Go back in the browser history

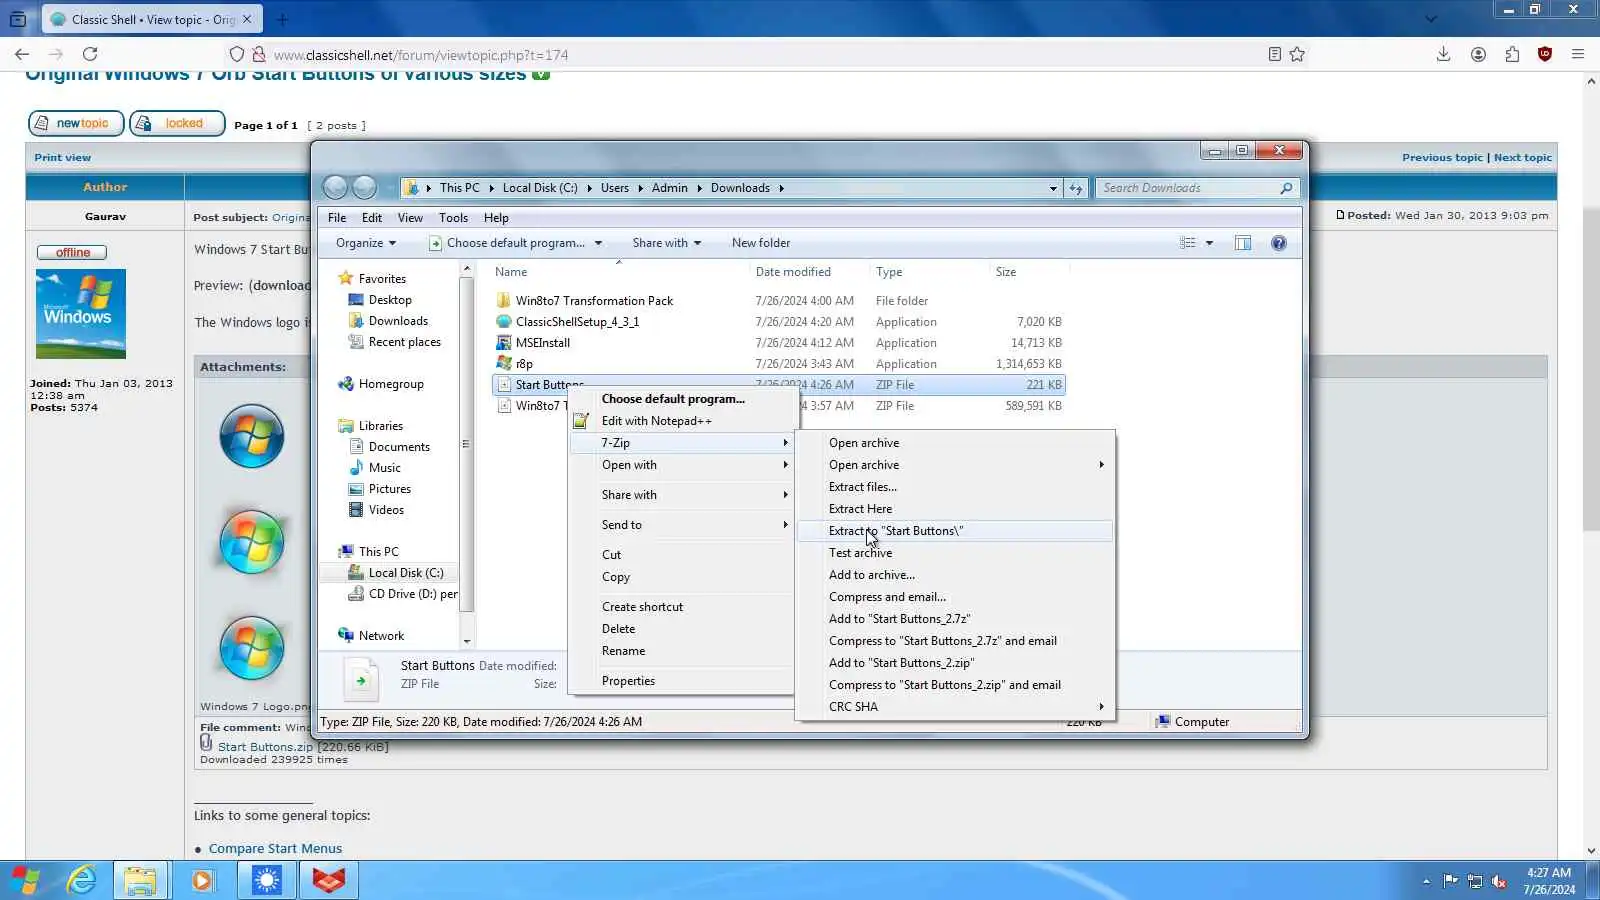click(22, 54)
